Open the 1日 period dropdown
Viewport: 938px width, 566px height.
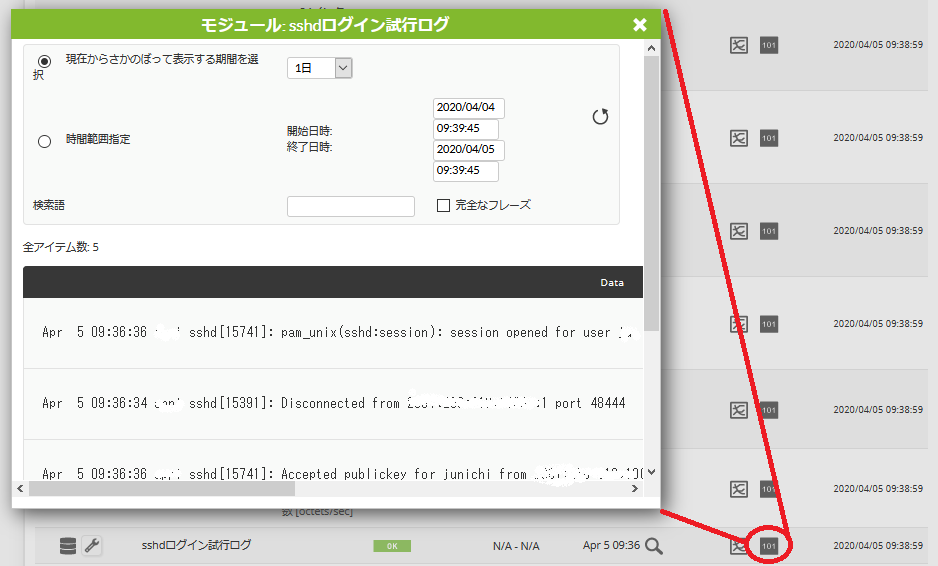[x=319, y=68]
